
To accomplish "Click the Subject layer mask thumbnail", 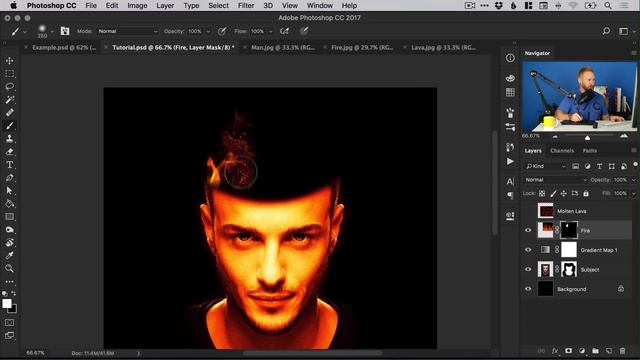I will click(x=569, y=269).
